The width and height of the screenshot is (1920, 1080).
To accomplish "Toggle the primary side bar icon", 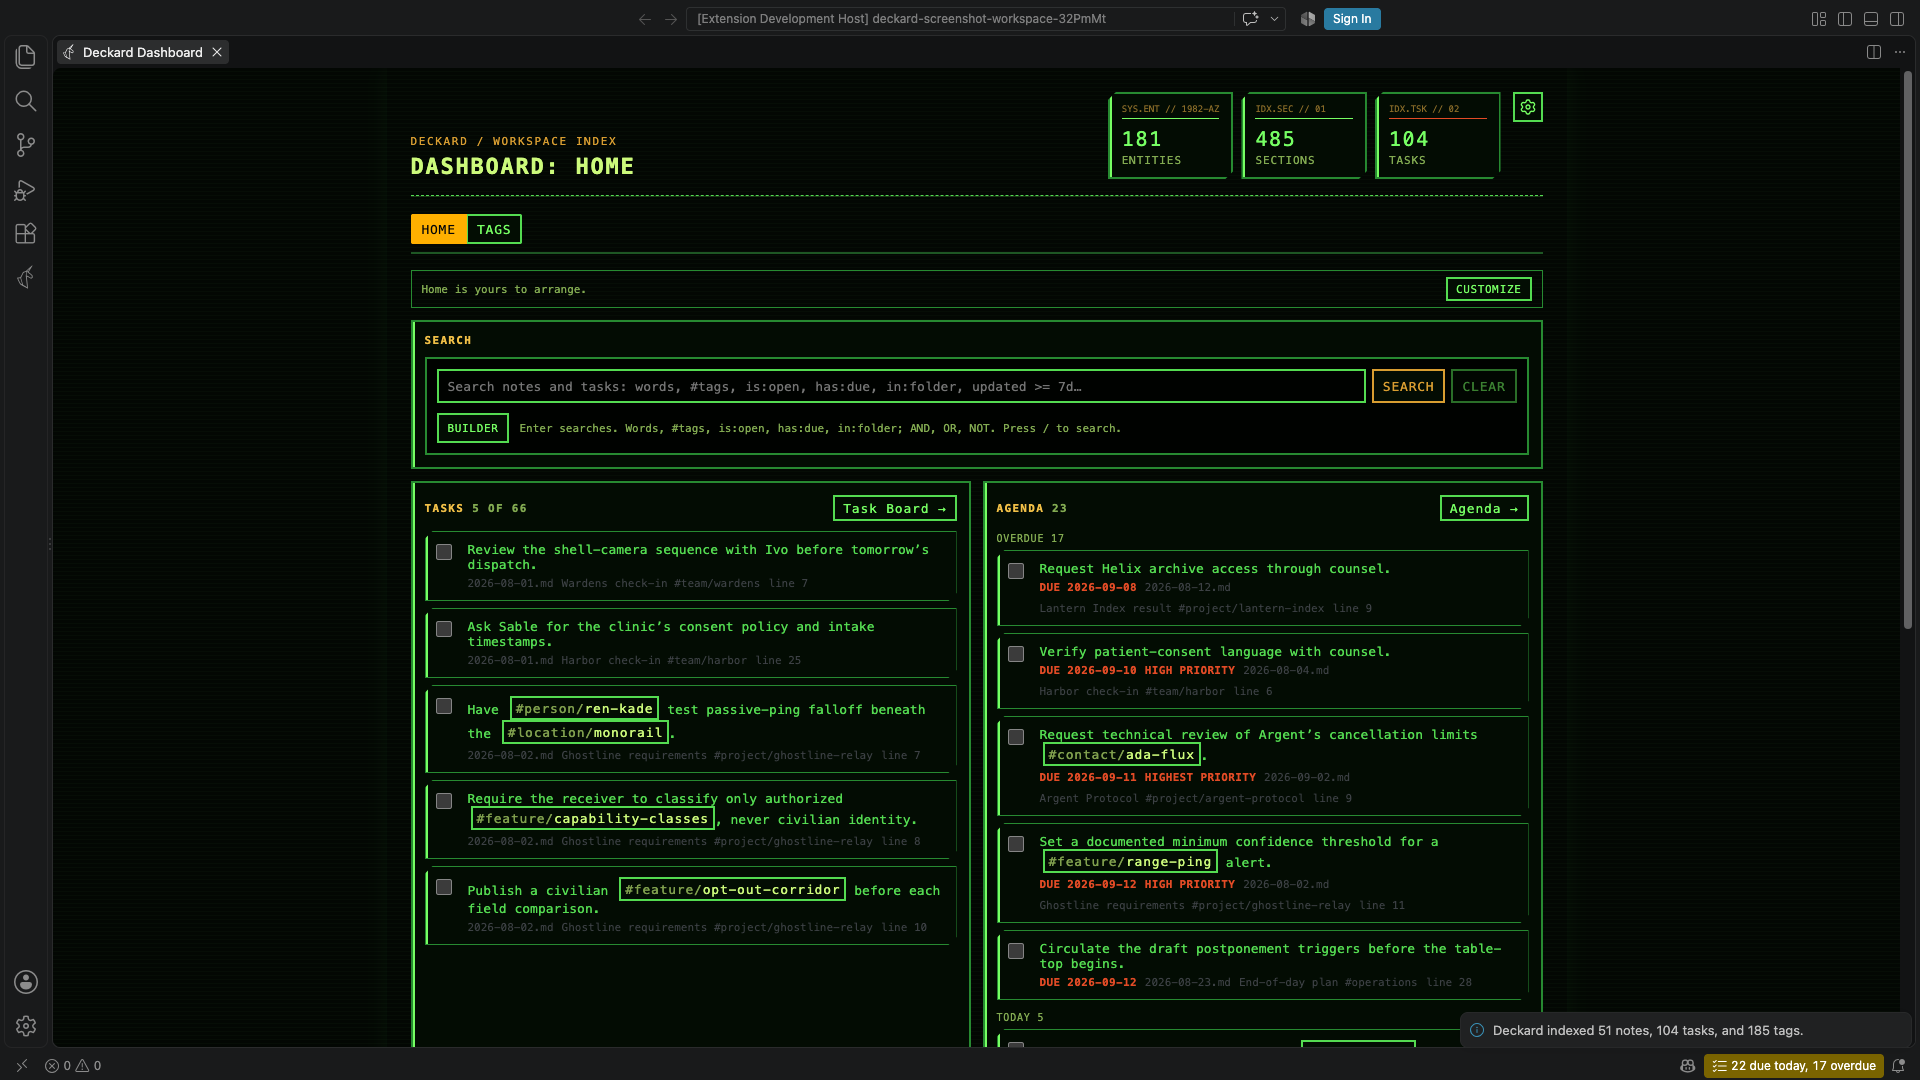I will point(1845,19).
